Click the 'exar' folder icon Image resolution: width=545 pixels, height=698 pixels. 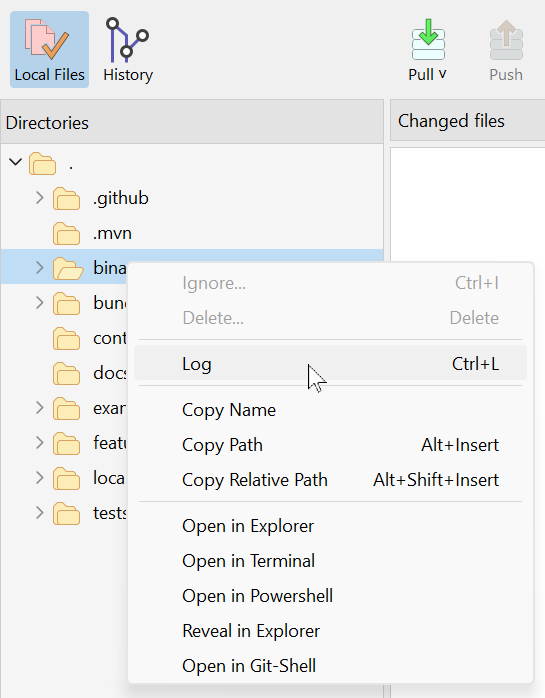pos(66,409)
